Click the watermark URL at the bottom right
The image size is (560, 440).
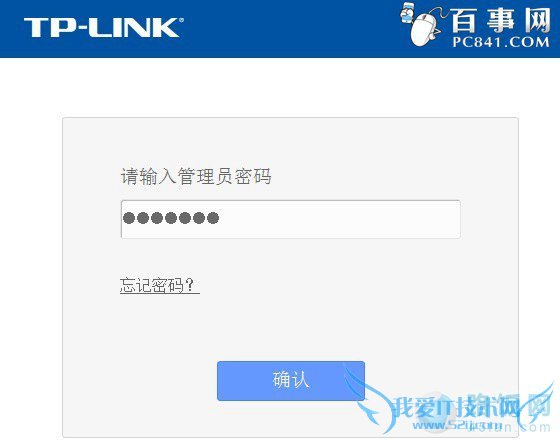pyautogui.click(x=481, y=426)
